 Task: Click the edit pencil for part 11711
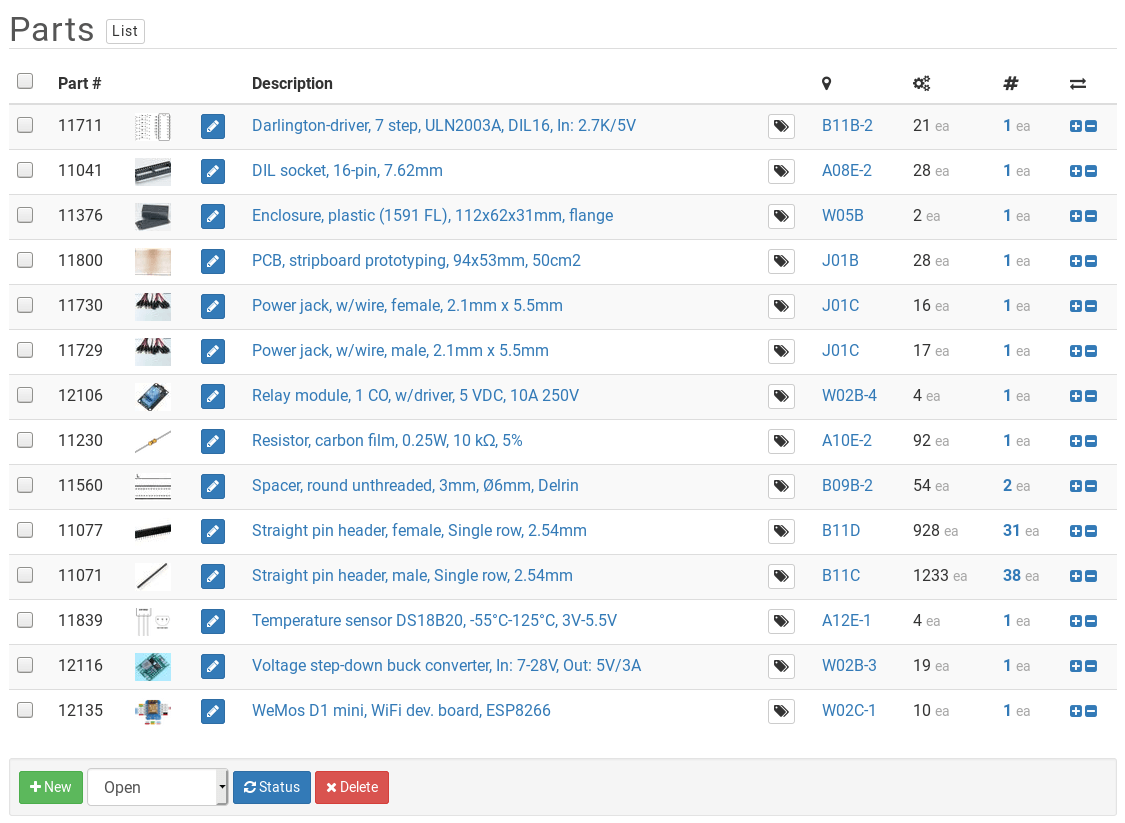click(x=212, y=126)
